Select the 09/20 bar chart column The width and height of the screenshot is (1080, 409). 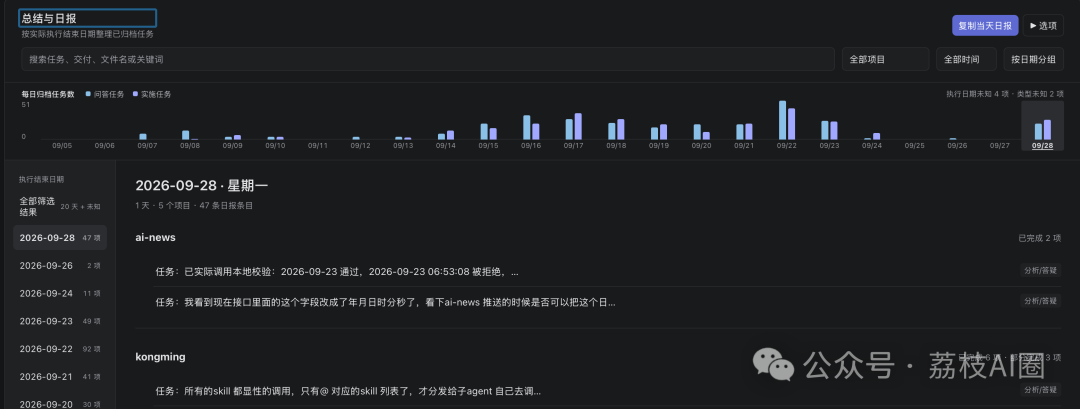(x=702, y=126)
